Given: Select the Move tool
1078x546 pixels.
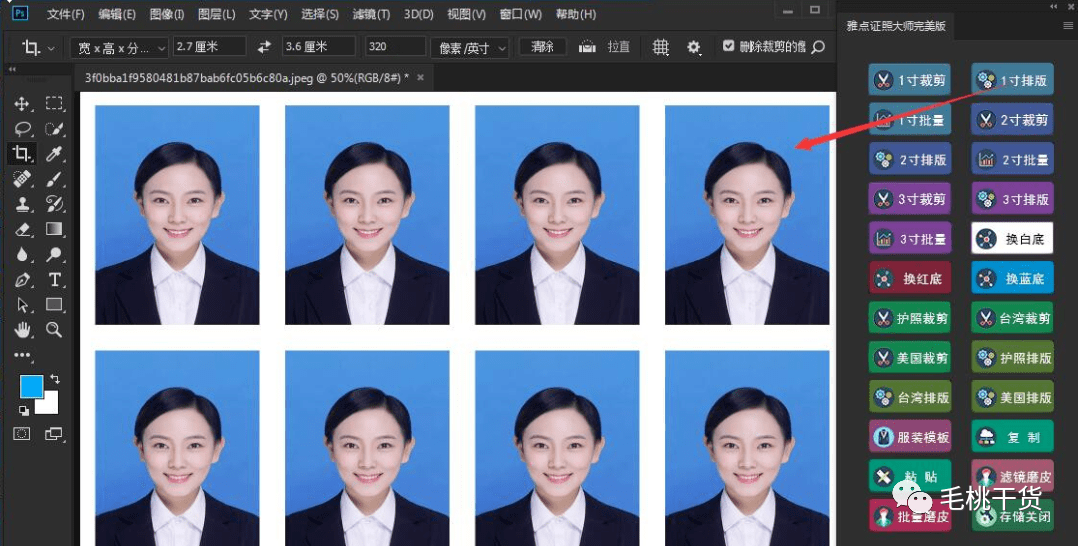Looking at the screenshot, I should pyautogui.click(x=22, y=104).
